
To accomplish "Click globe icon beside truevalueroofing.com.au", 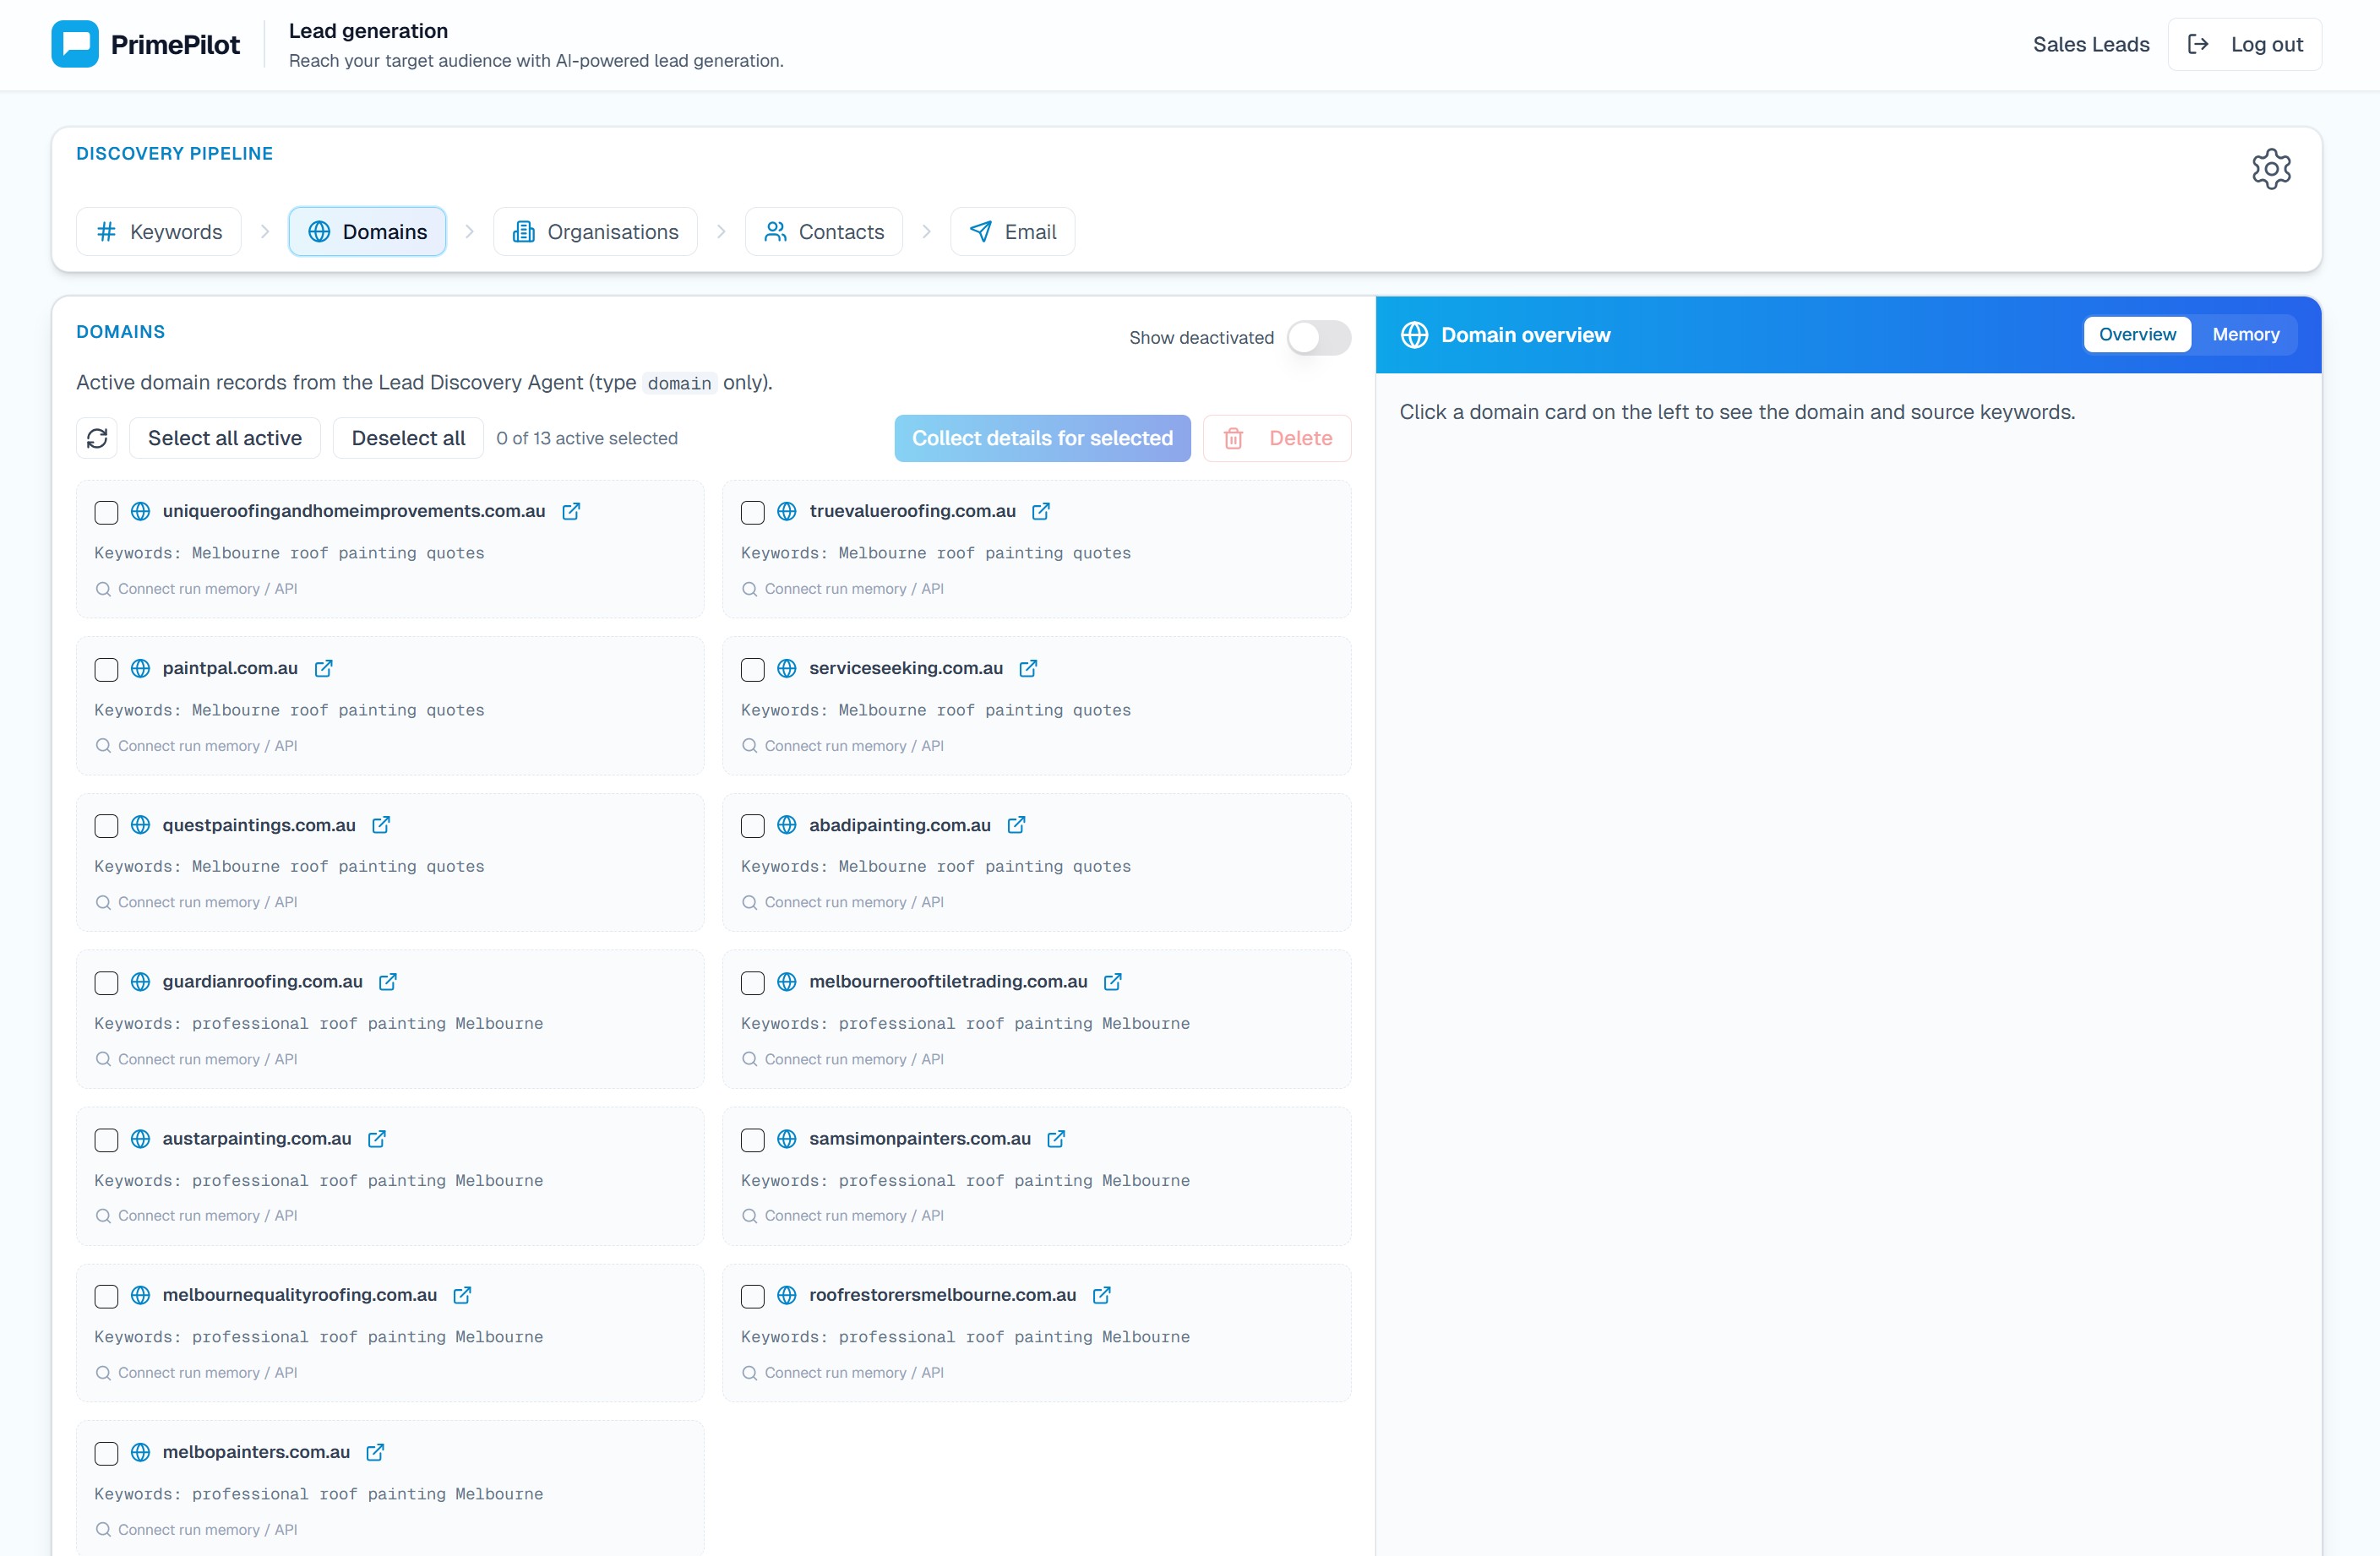I will tap(787, 511).
